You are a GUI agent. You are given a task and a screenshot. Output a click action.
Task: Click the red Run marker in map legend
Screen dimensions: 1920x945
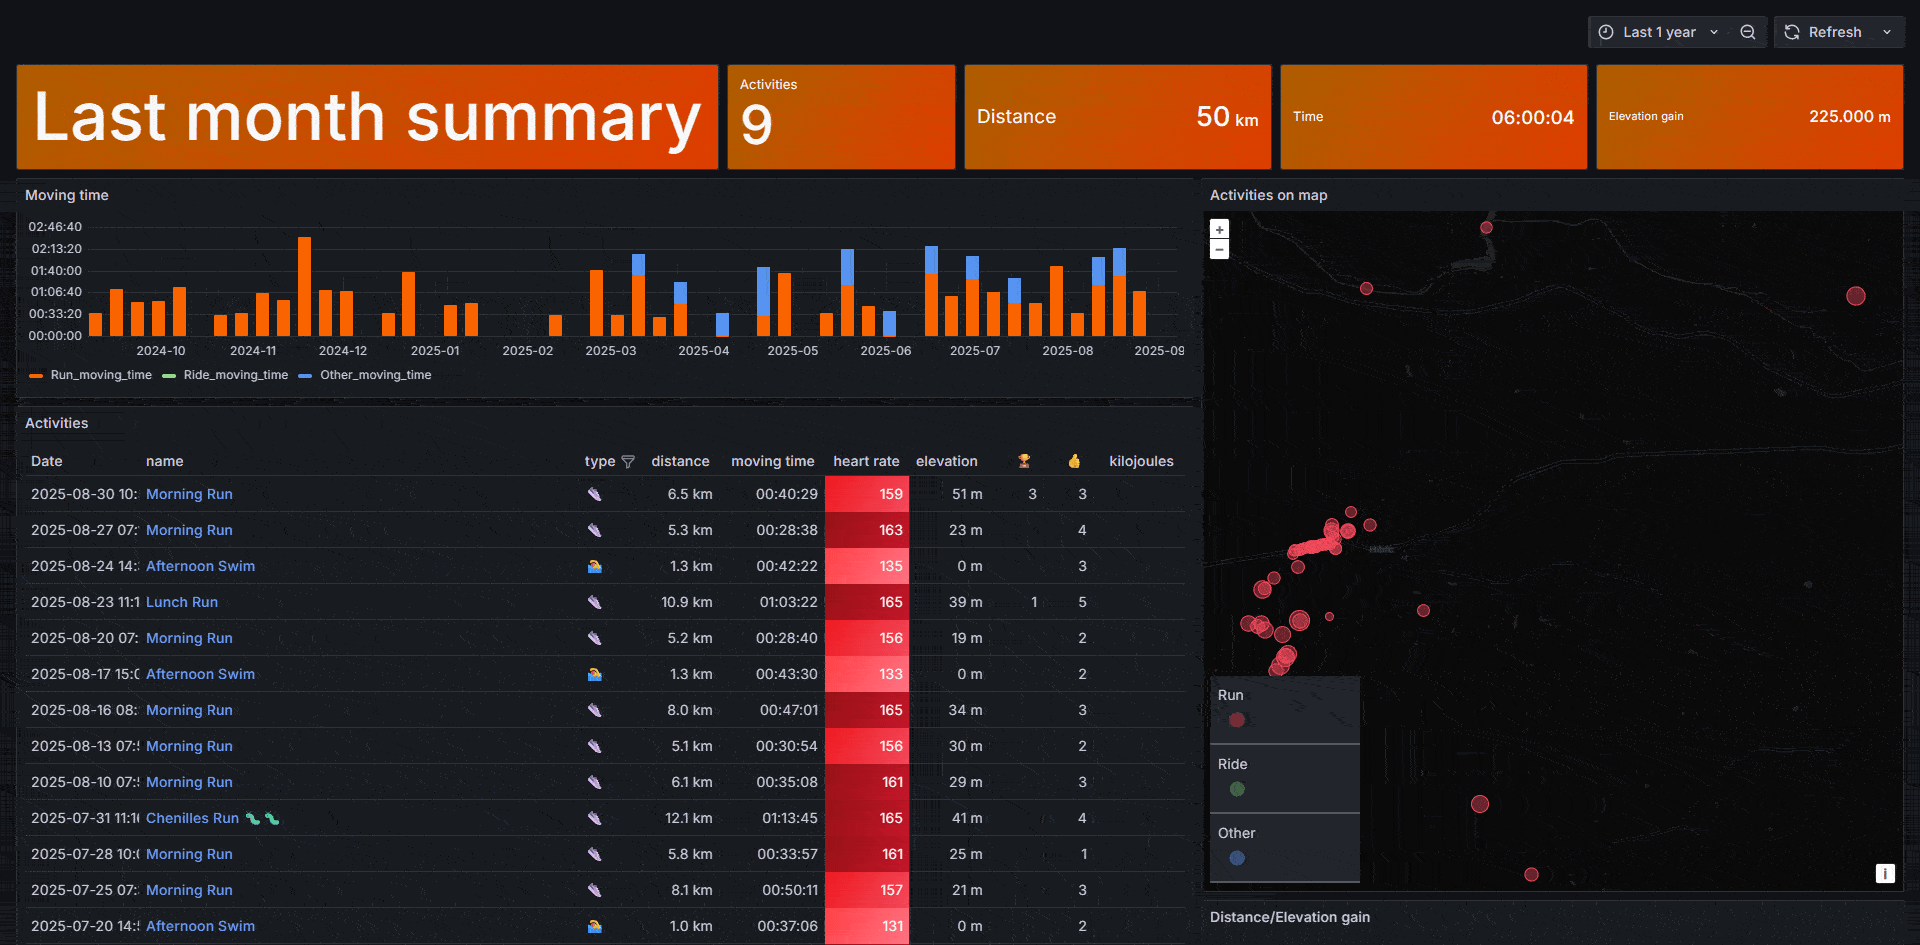tap(1237, 720)
